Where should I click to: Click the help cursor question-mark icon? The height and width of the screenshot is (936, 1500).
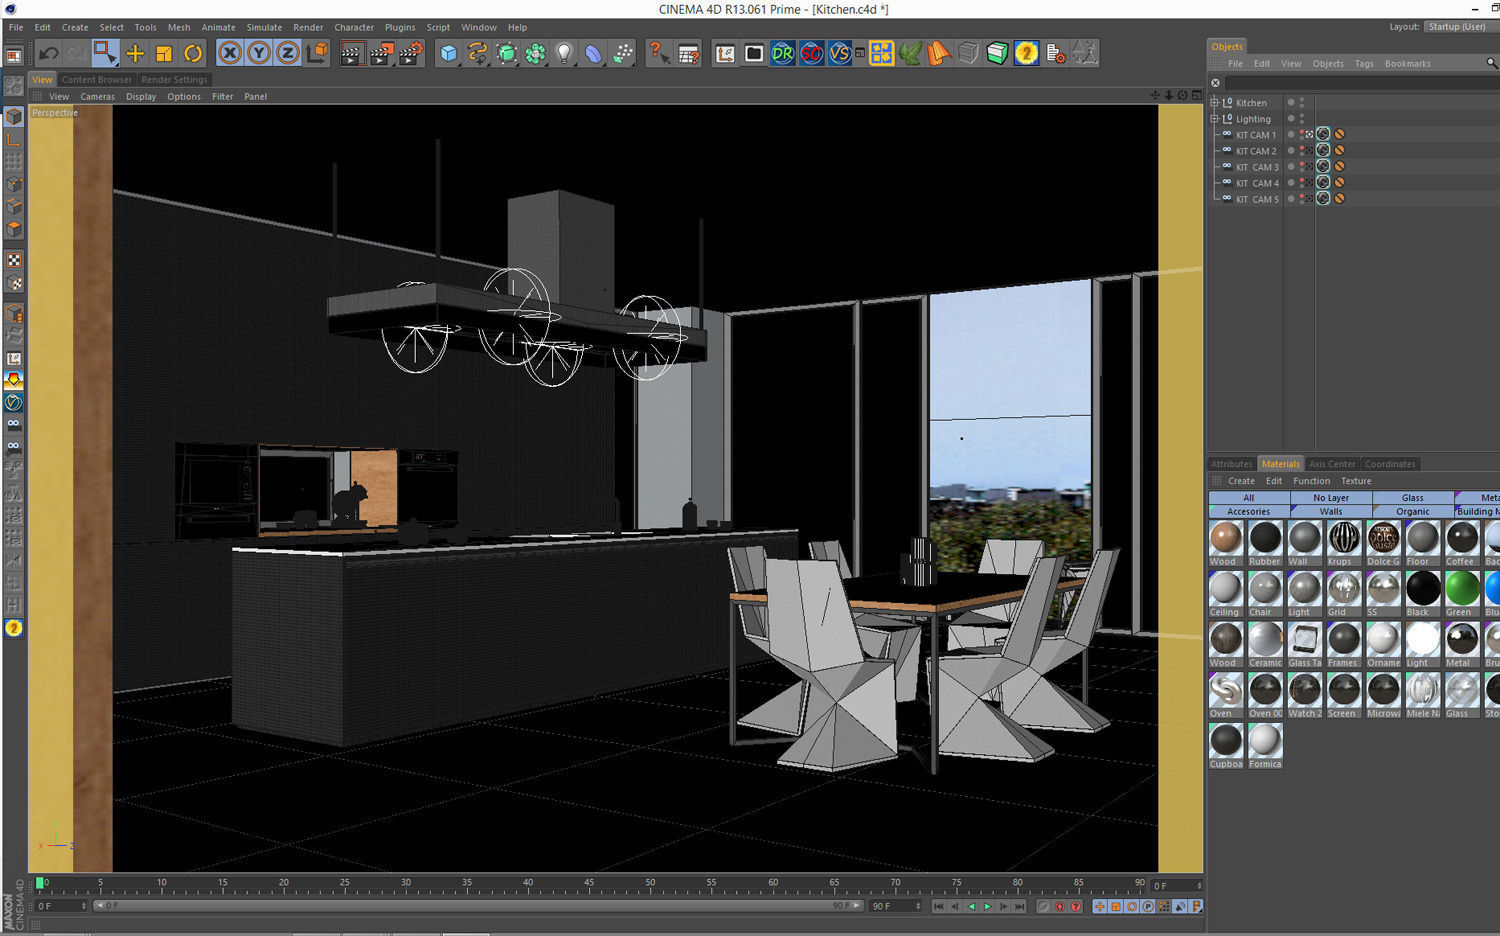pos(658,53)
